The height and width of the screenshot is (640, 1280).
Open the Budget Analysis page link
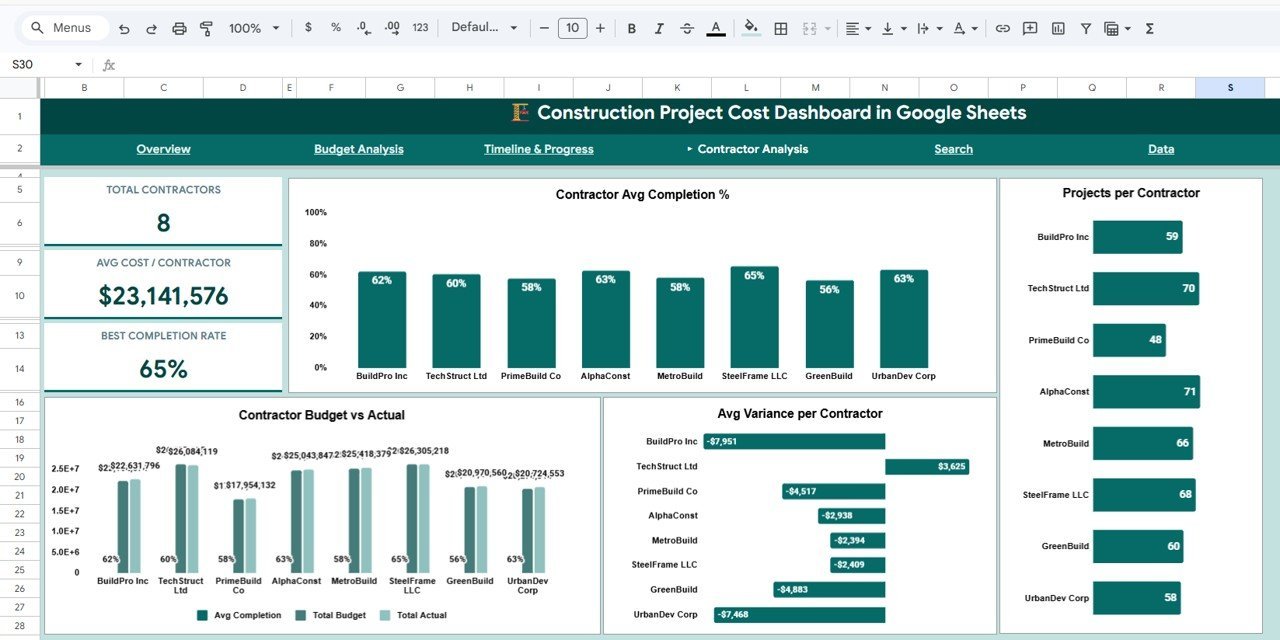coord(359,148)
